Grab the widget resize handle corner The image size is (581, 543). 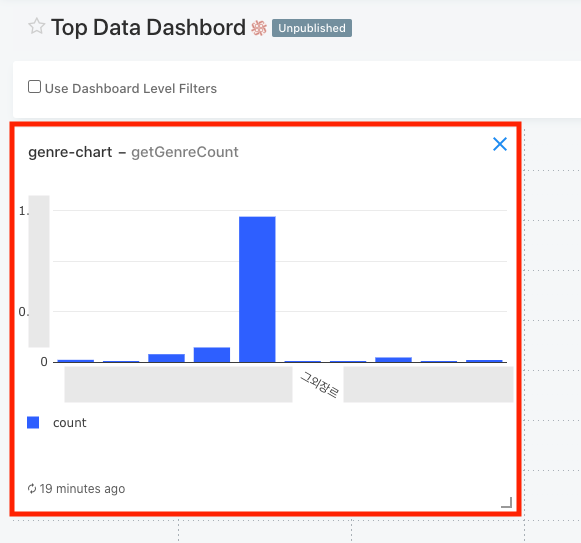[507, 502]
